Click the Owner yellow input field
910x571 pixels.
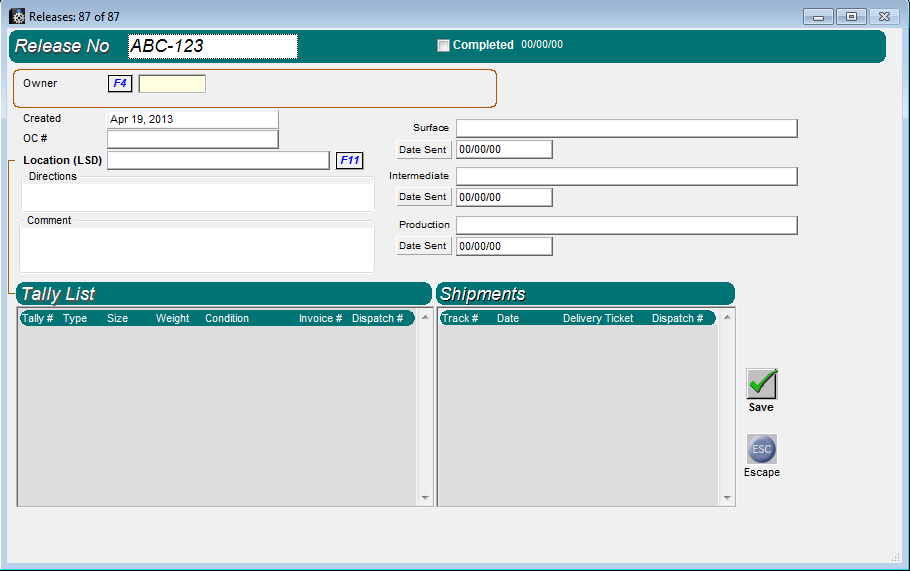[x=172, y=84]
